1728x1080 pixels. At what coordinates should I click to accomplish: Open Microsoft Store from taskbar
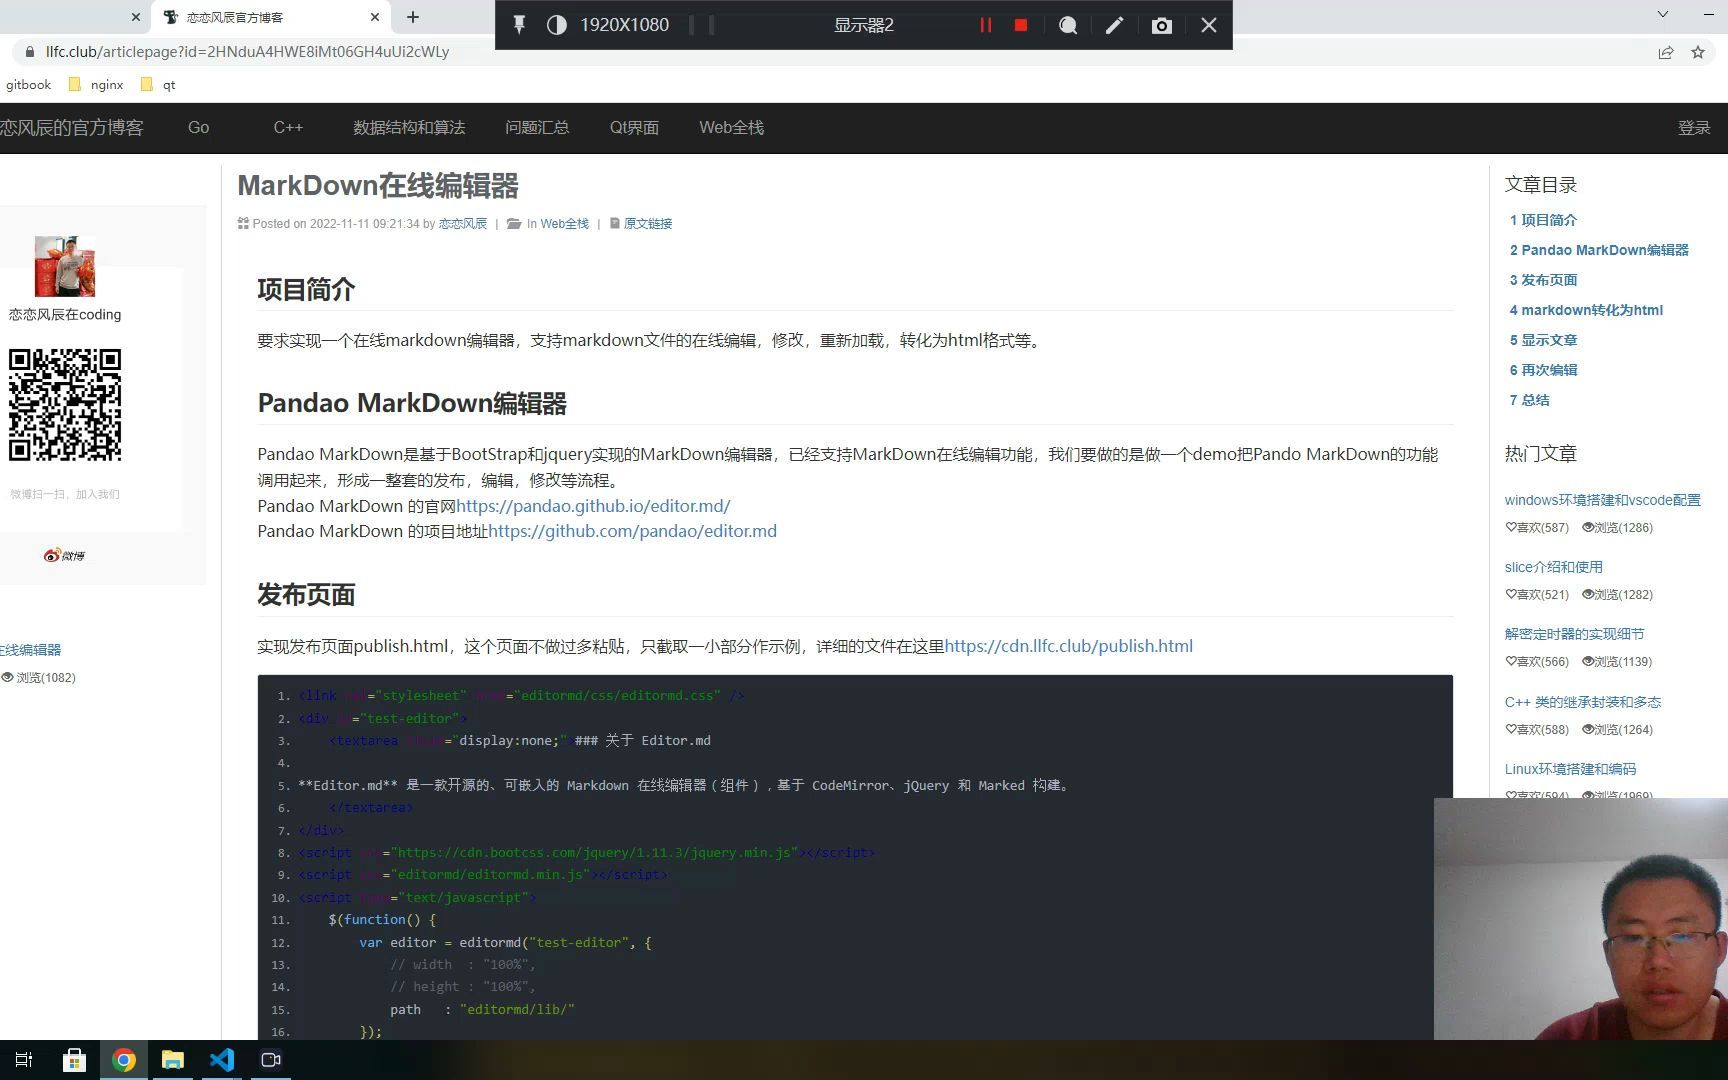pos(74,1060)
